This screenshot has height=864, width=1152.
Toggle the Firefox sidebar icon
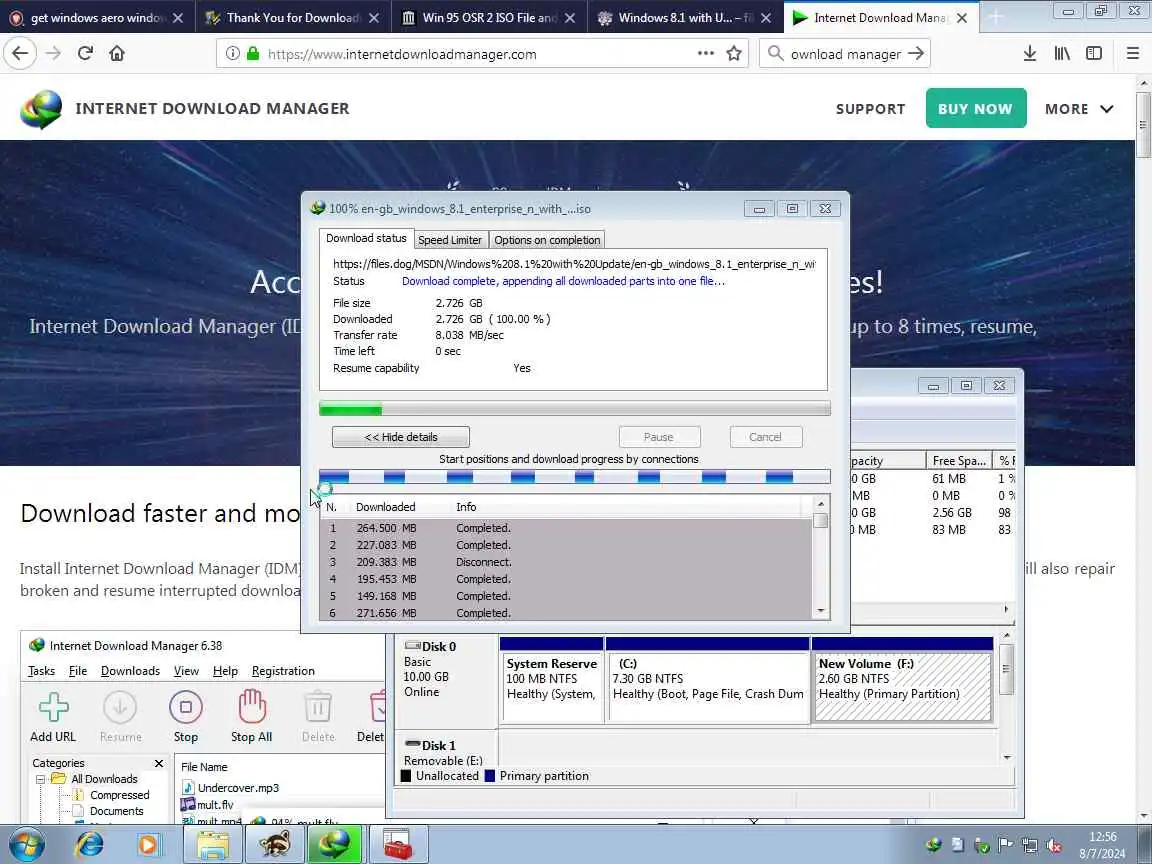tap(1094, 53)
